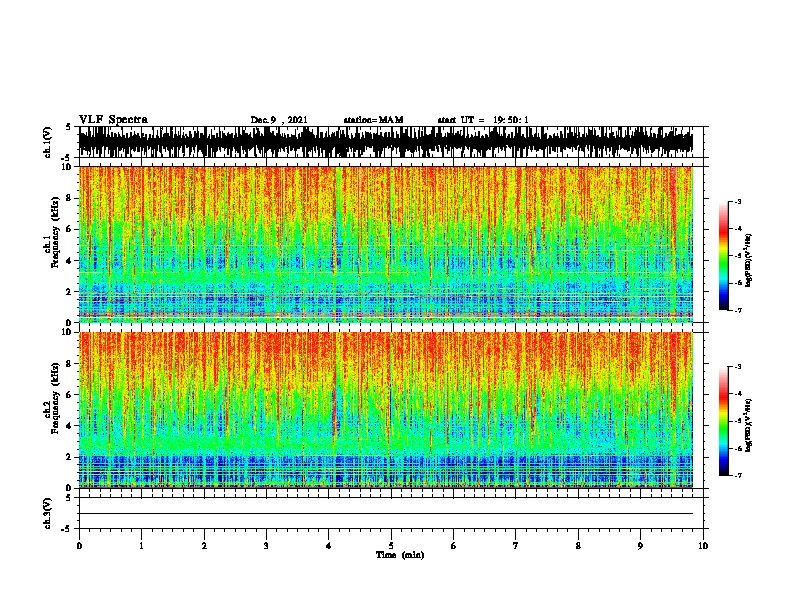Click the "8" tick on ch.1 frequency axis
792x612 pixels.
pos(69,198)
